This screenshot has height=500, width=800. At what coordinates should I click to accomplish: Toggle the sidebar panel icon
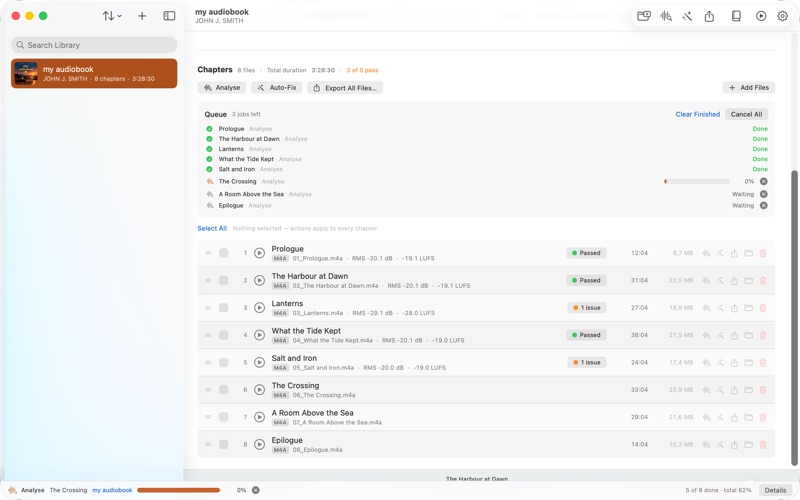pos(169,16)
